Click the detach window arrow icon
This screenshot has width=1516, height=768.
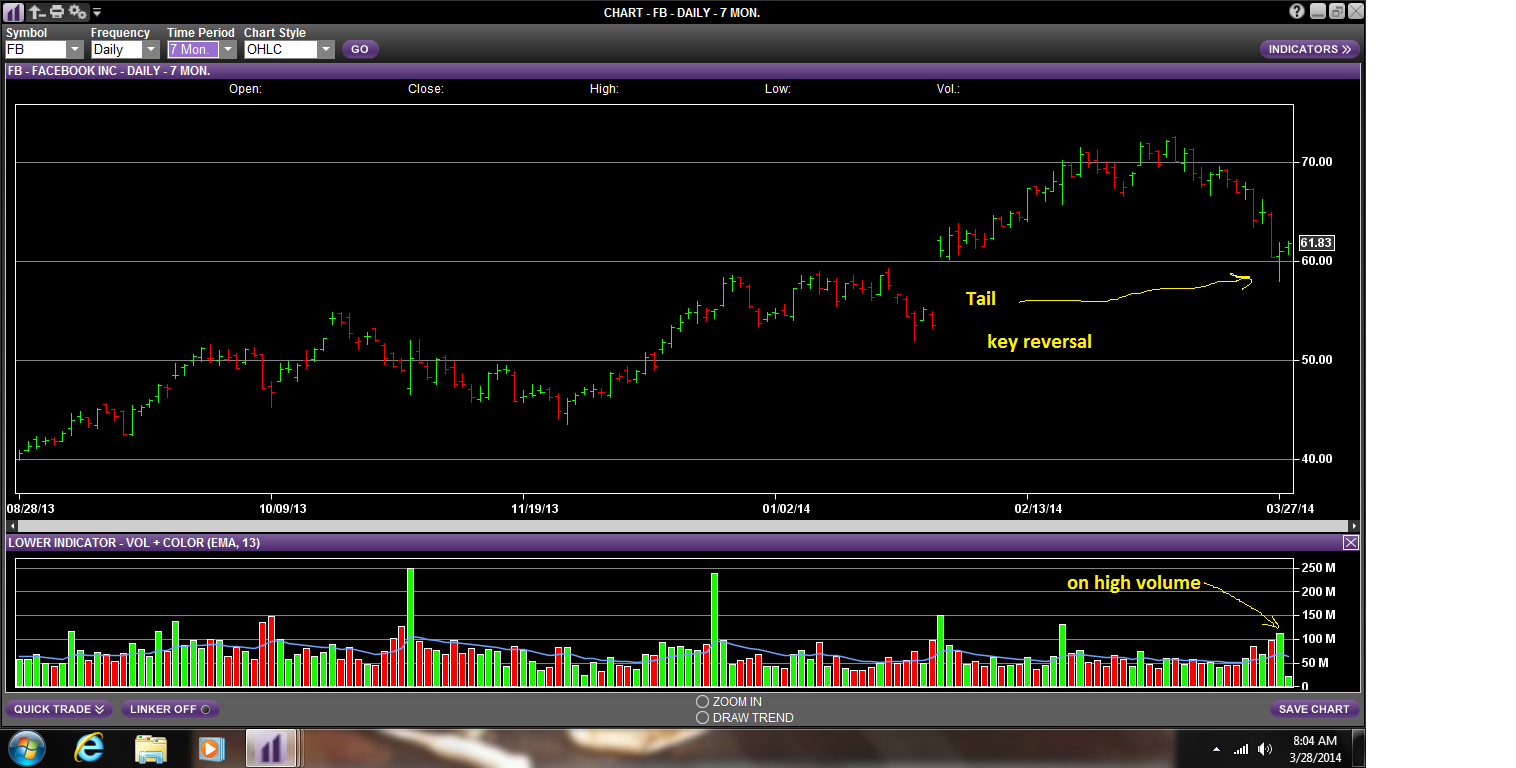(36, 12)
